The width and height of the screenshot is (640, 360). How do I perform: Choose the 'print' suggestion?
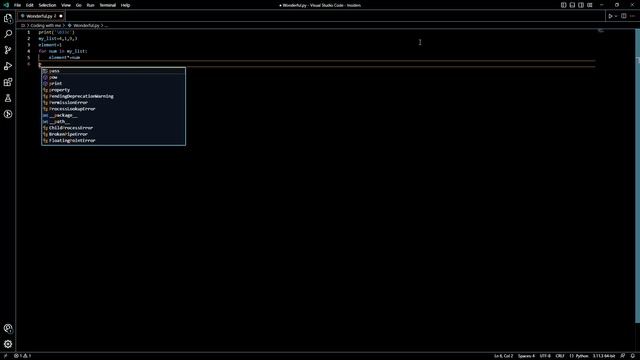[x=113, y=84]
